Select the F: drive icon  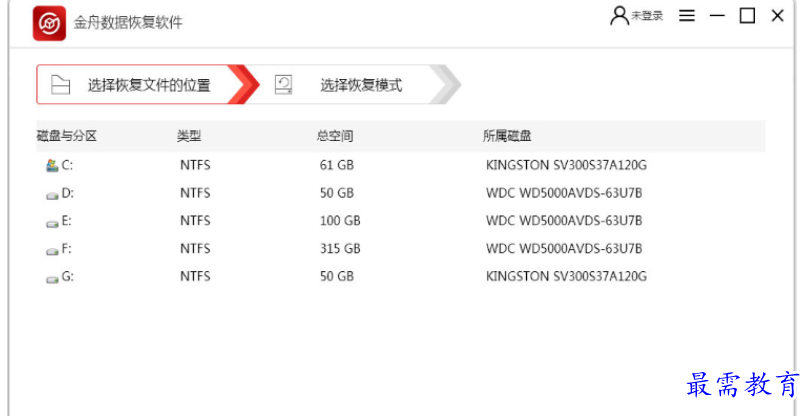[x=52, y=251]
